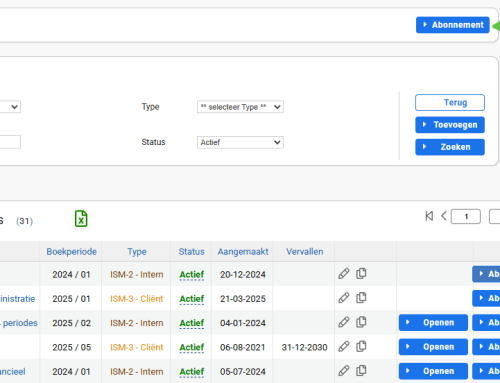This screenshot has height=383, width=500.
Task: Edit the row created 04-01-2024
Action: 344,322
